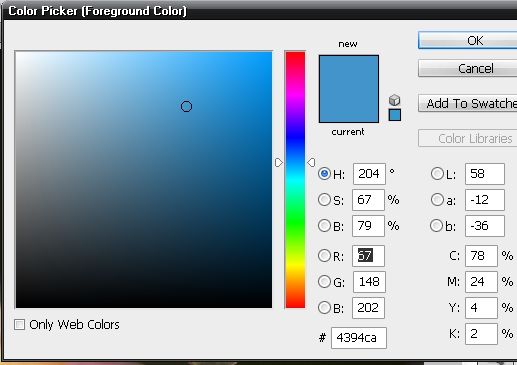Click the hue slider's right arrow handle
The width and height of the screenshot is (517, 365).
pyautogui.click(x=311, y=162)
